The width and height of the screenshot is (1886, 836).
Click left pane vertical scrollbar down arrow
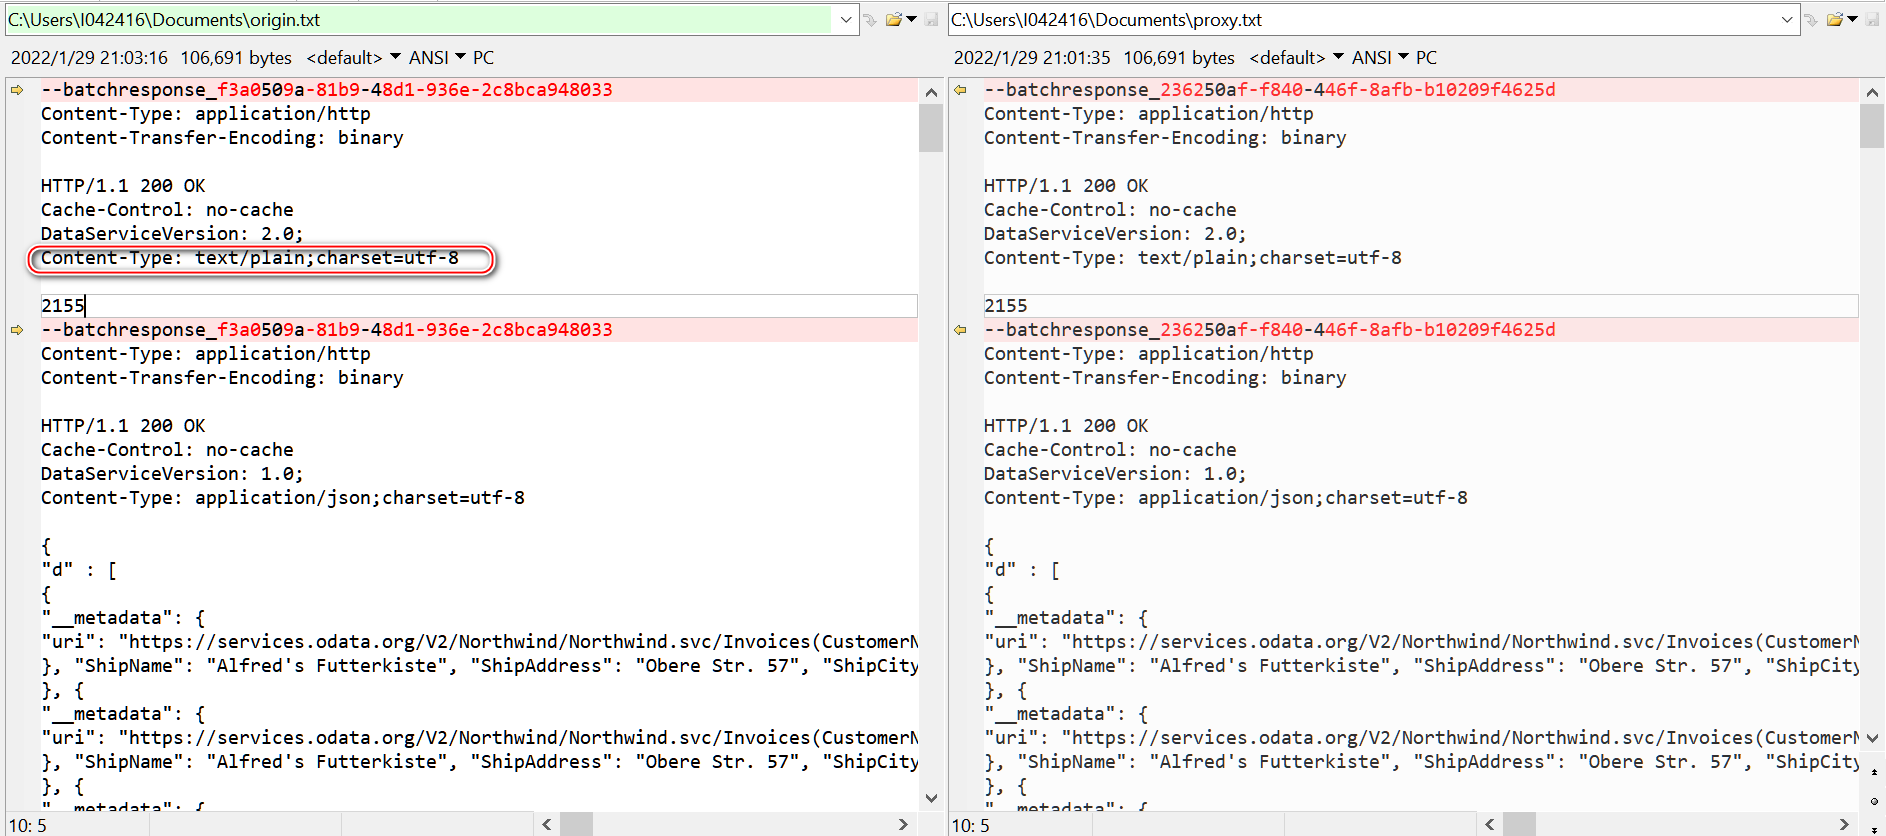931,798
